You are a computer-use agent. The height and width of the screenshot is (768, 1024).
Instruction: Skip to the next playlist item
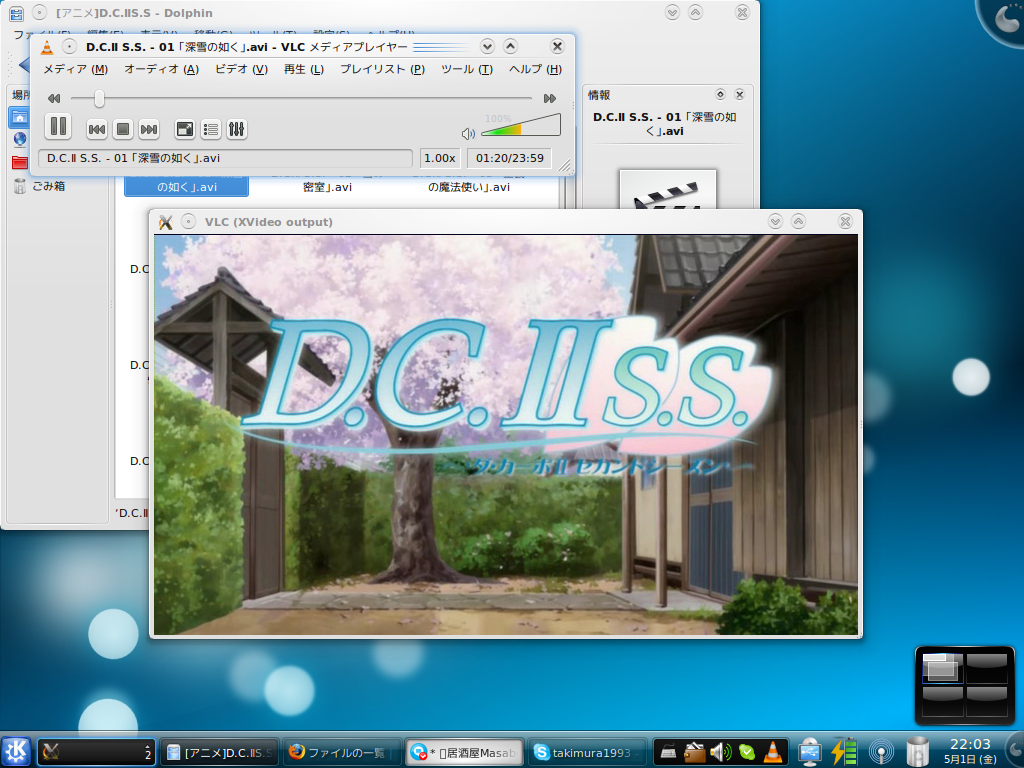click(x=149, y=129)
